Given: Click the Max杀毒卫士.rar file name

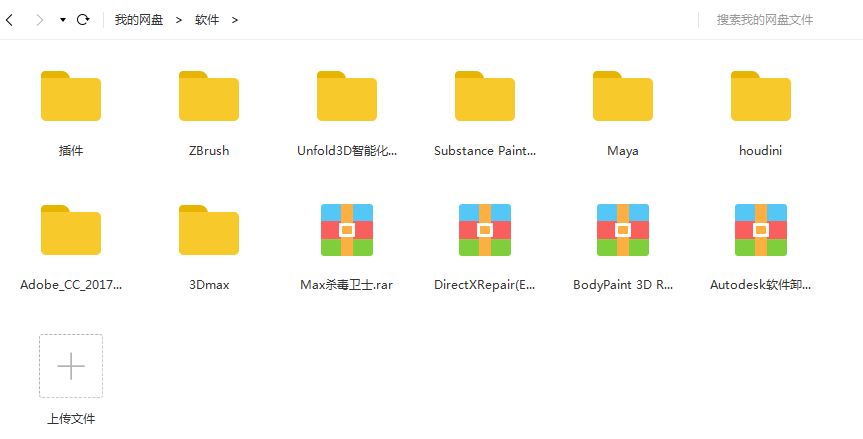Looking at the screenshot, I should click(x=347, y=285).
